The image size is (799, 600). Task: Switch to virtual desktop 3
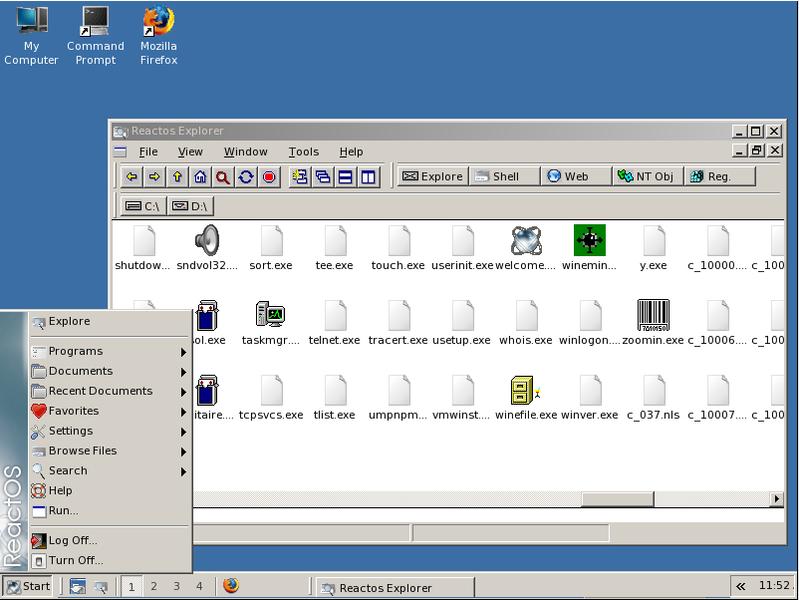(176, 586)
